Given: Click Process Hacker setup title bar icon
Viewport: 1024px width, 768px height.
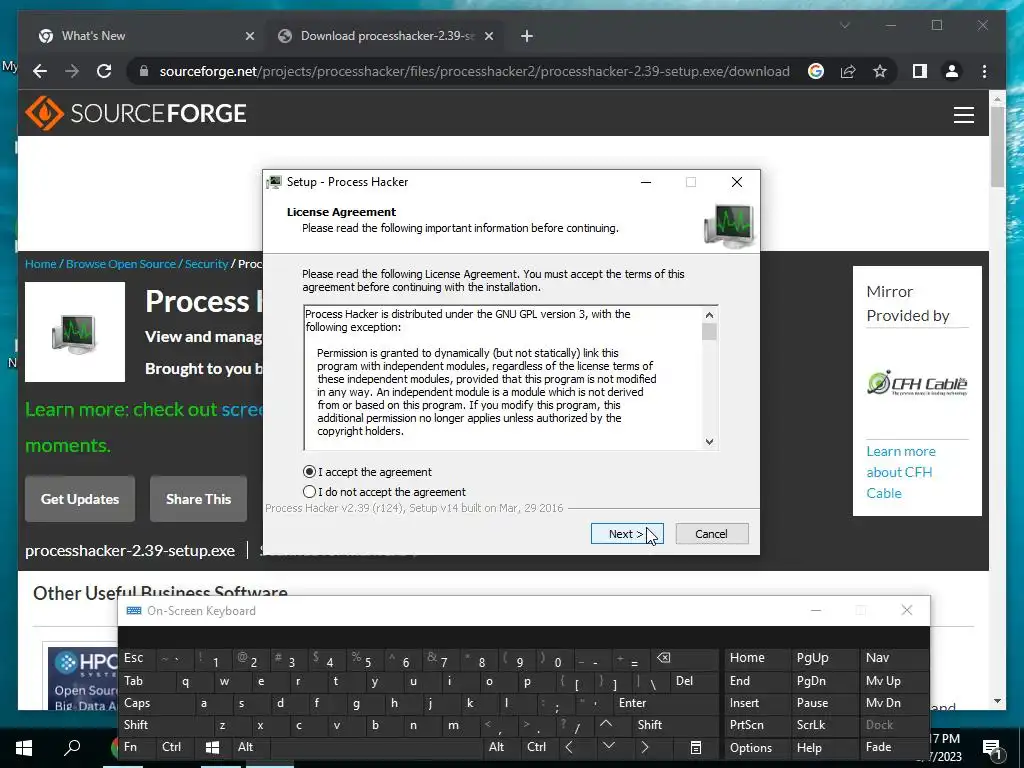Looking at the screenshot, I should click(274, 182).
